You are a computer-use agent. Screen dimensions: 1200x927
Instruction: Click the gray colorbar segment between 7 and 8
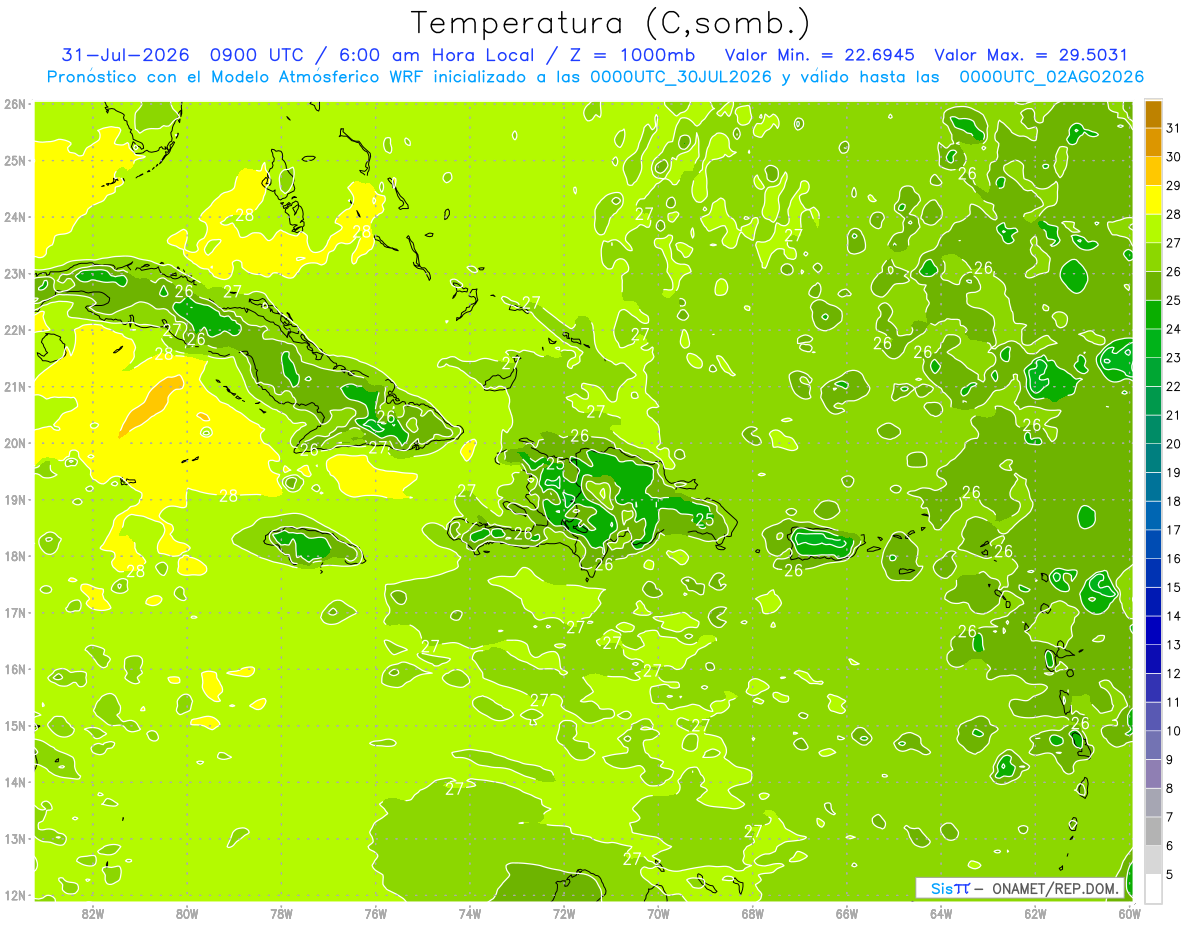coord(1153,802)
